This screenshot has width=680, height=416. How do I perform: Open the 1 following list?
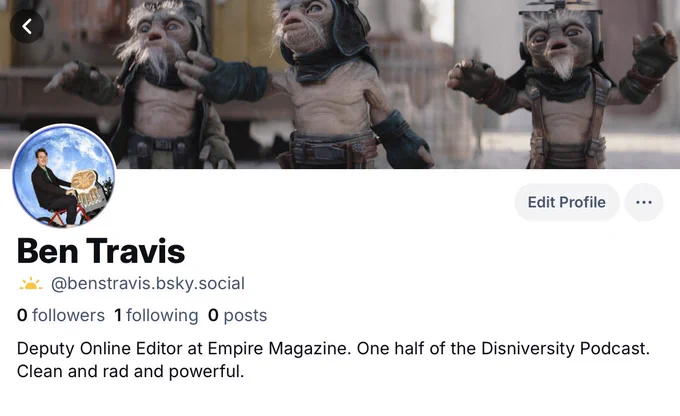tap(156, 315)
